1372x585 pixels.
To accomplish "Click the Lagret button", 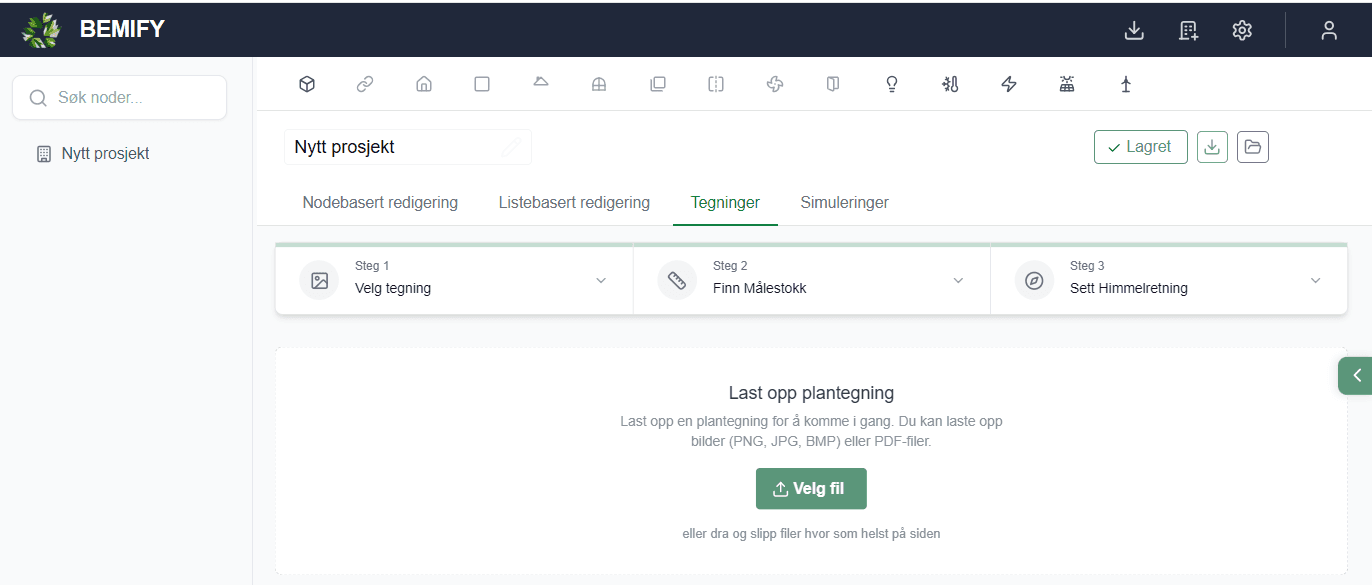I will 1141,147.
